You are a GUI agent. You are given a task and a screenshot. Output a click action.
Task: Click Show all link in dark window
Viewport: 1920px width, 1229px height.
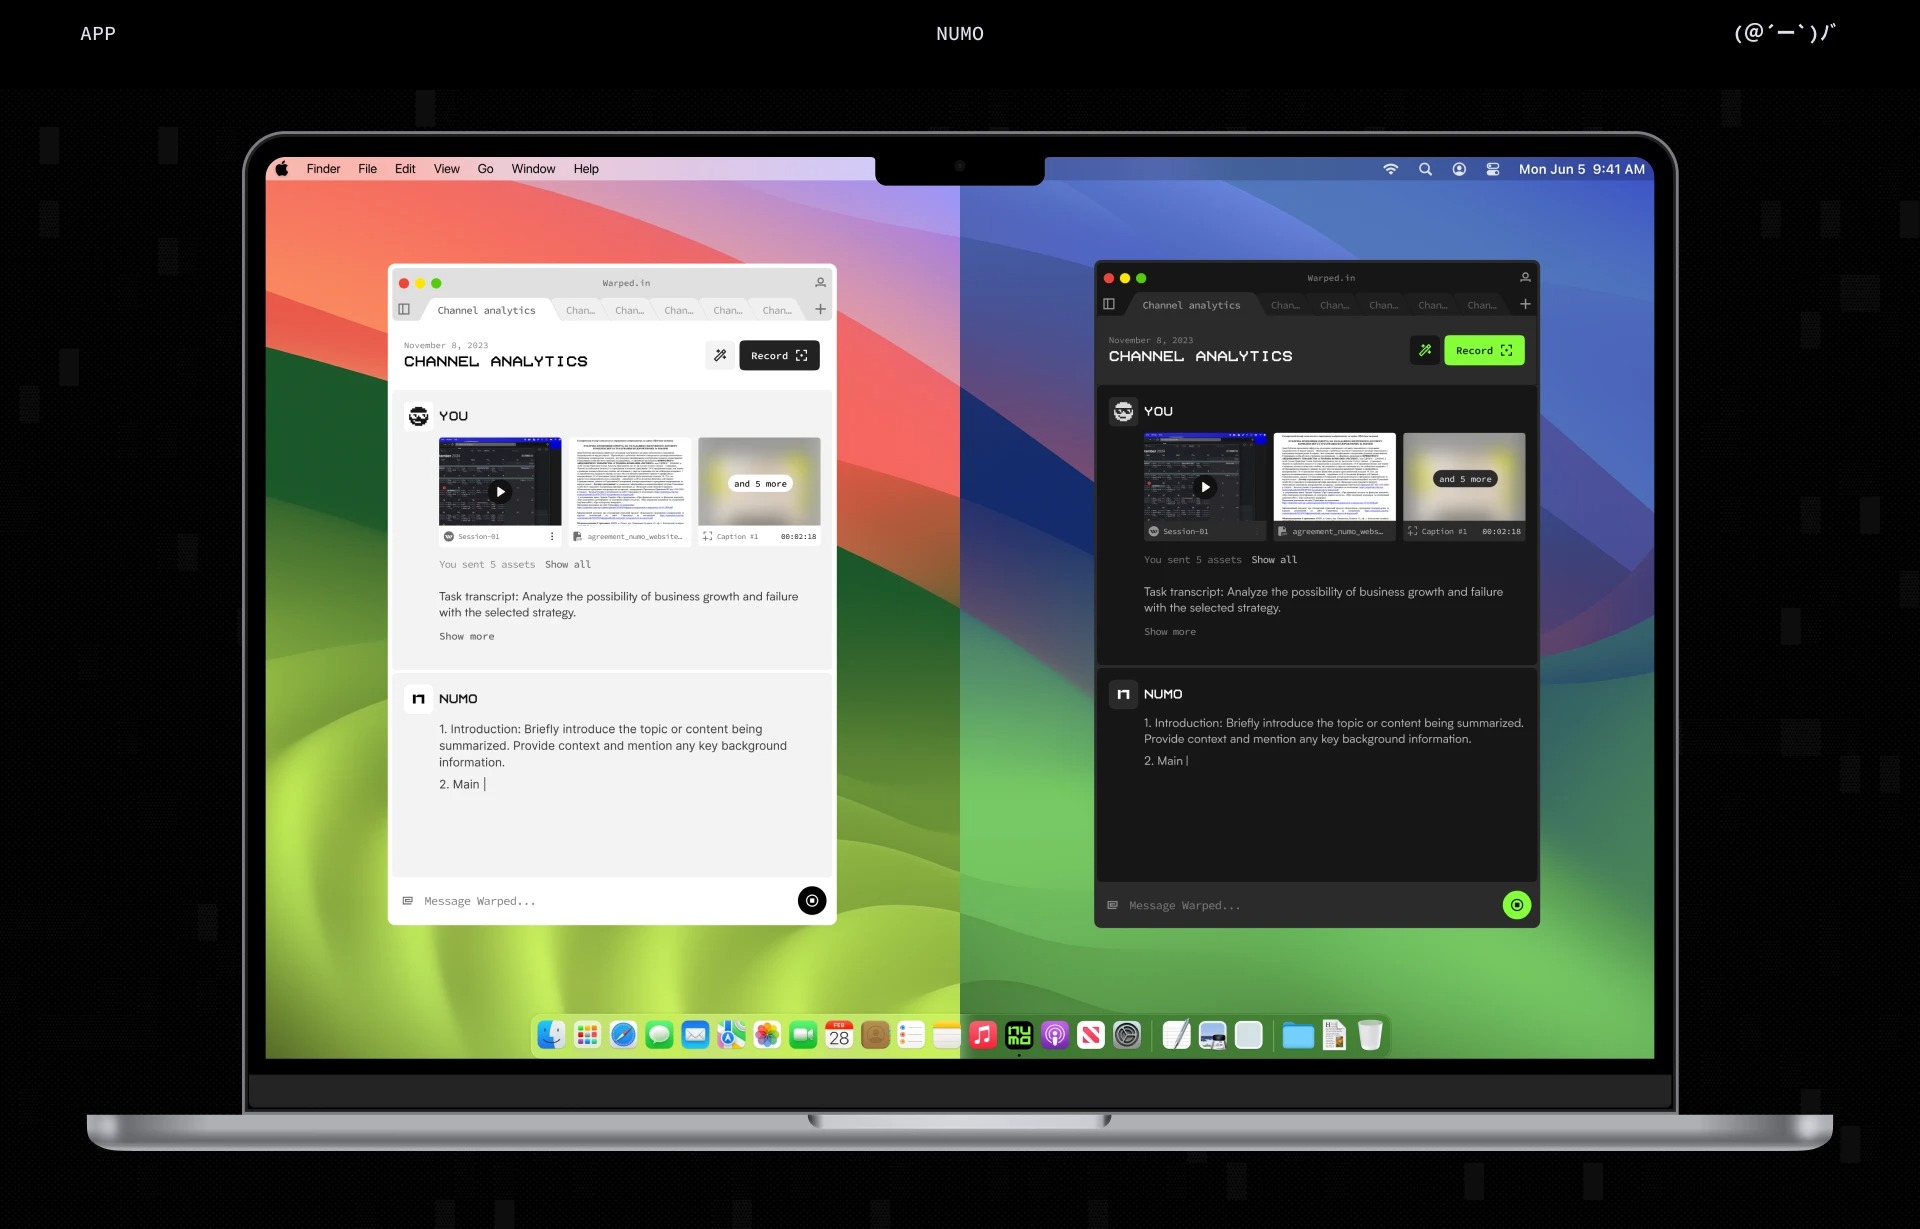pyautogui.click(x=1274, y=560)
